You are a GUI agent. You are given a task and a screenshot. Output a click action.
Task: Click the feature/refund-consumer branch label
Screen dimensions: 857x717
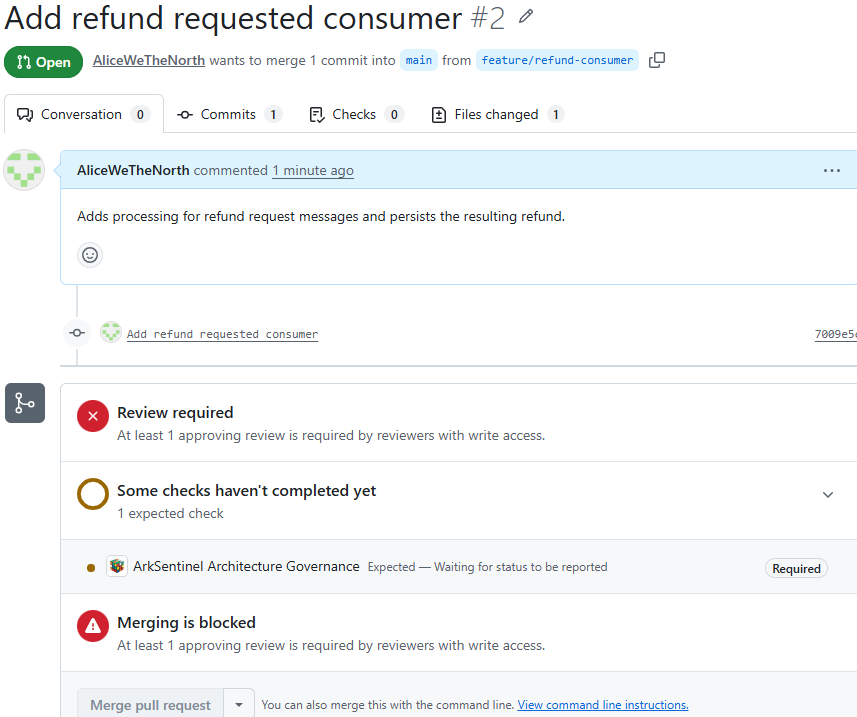pyautogui.click(x=557, y=60)
